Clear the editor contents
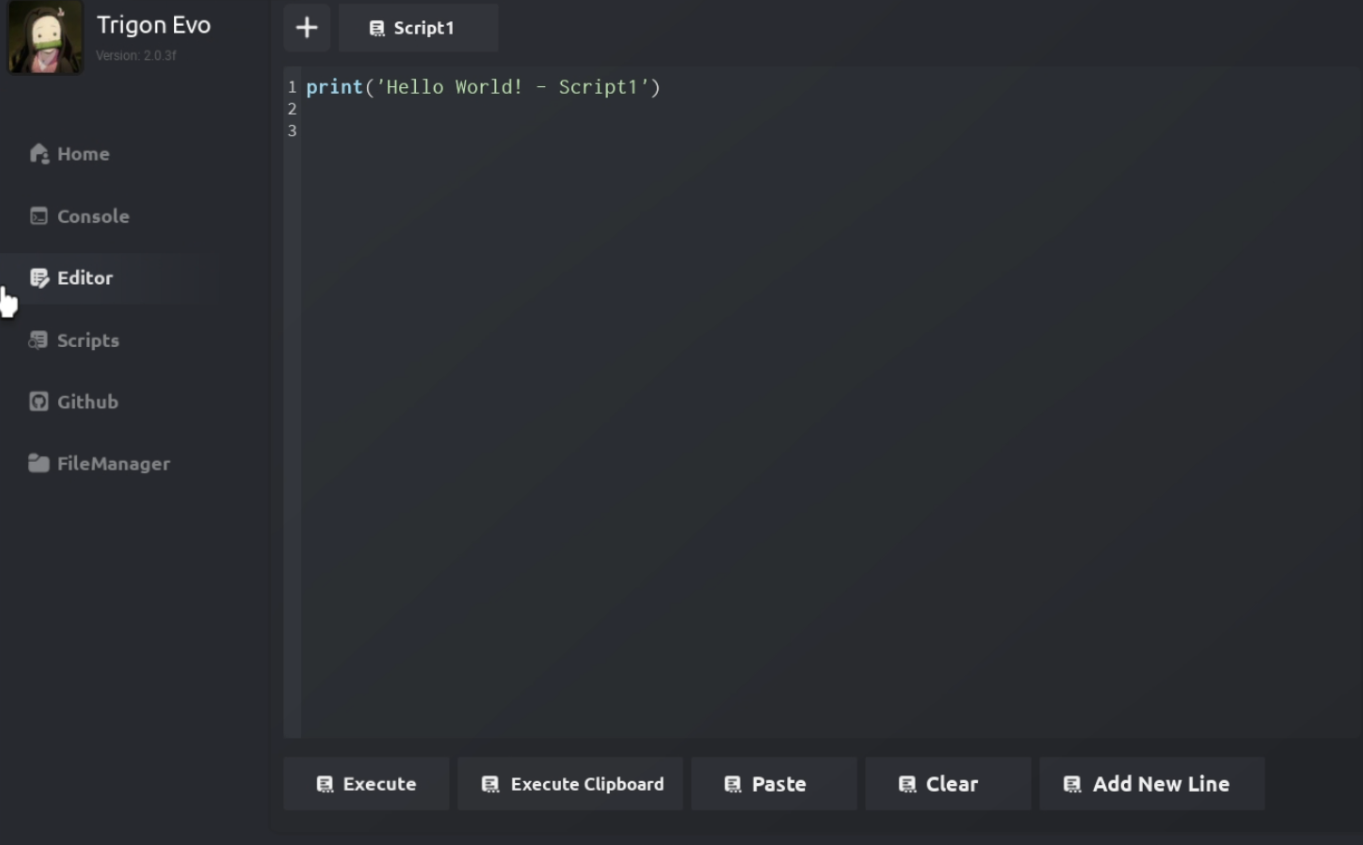Viewport: 1363px width, 845px height. (x=948, y=784)
